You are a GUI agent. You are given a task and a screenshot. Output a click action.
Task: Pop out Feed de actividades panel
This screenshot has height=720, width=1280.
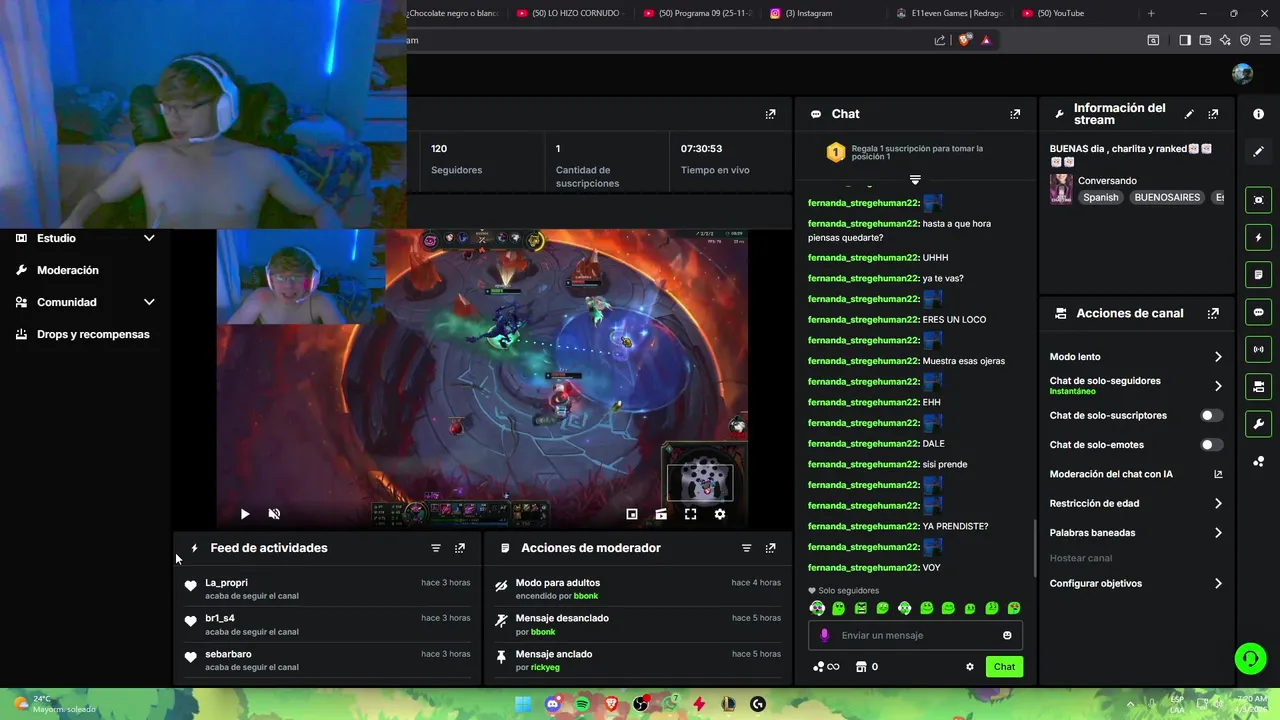pyautogui.click(x=460, y=548)
